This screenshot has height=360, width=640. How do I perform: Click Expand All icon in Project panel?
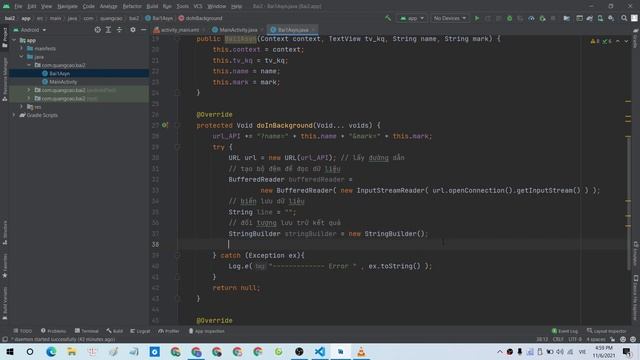click(x=108, y=30)
